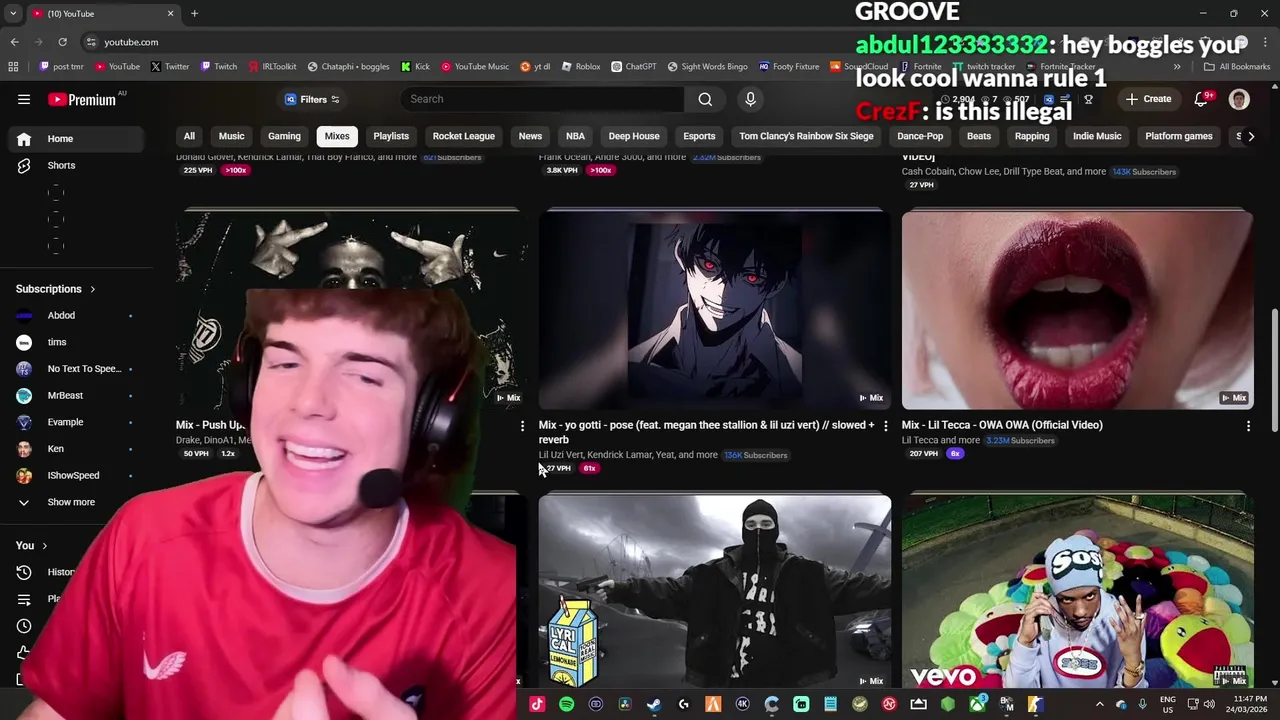Reload the page in Chrome

(62, 42)
